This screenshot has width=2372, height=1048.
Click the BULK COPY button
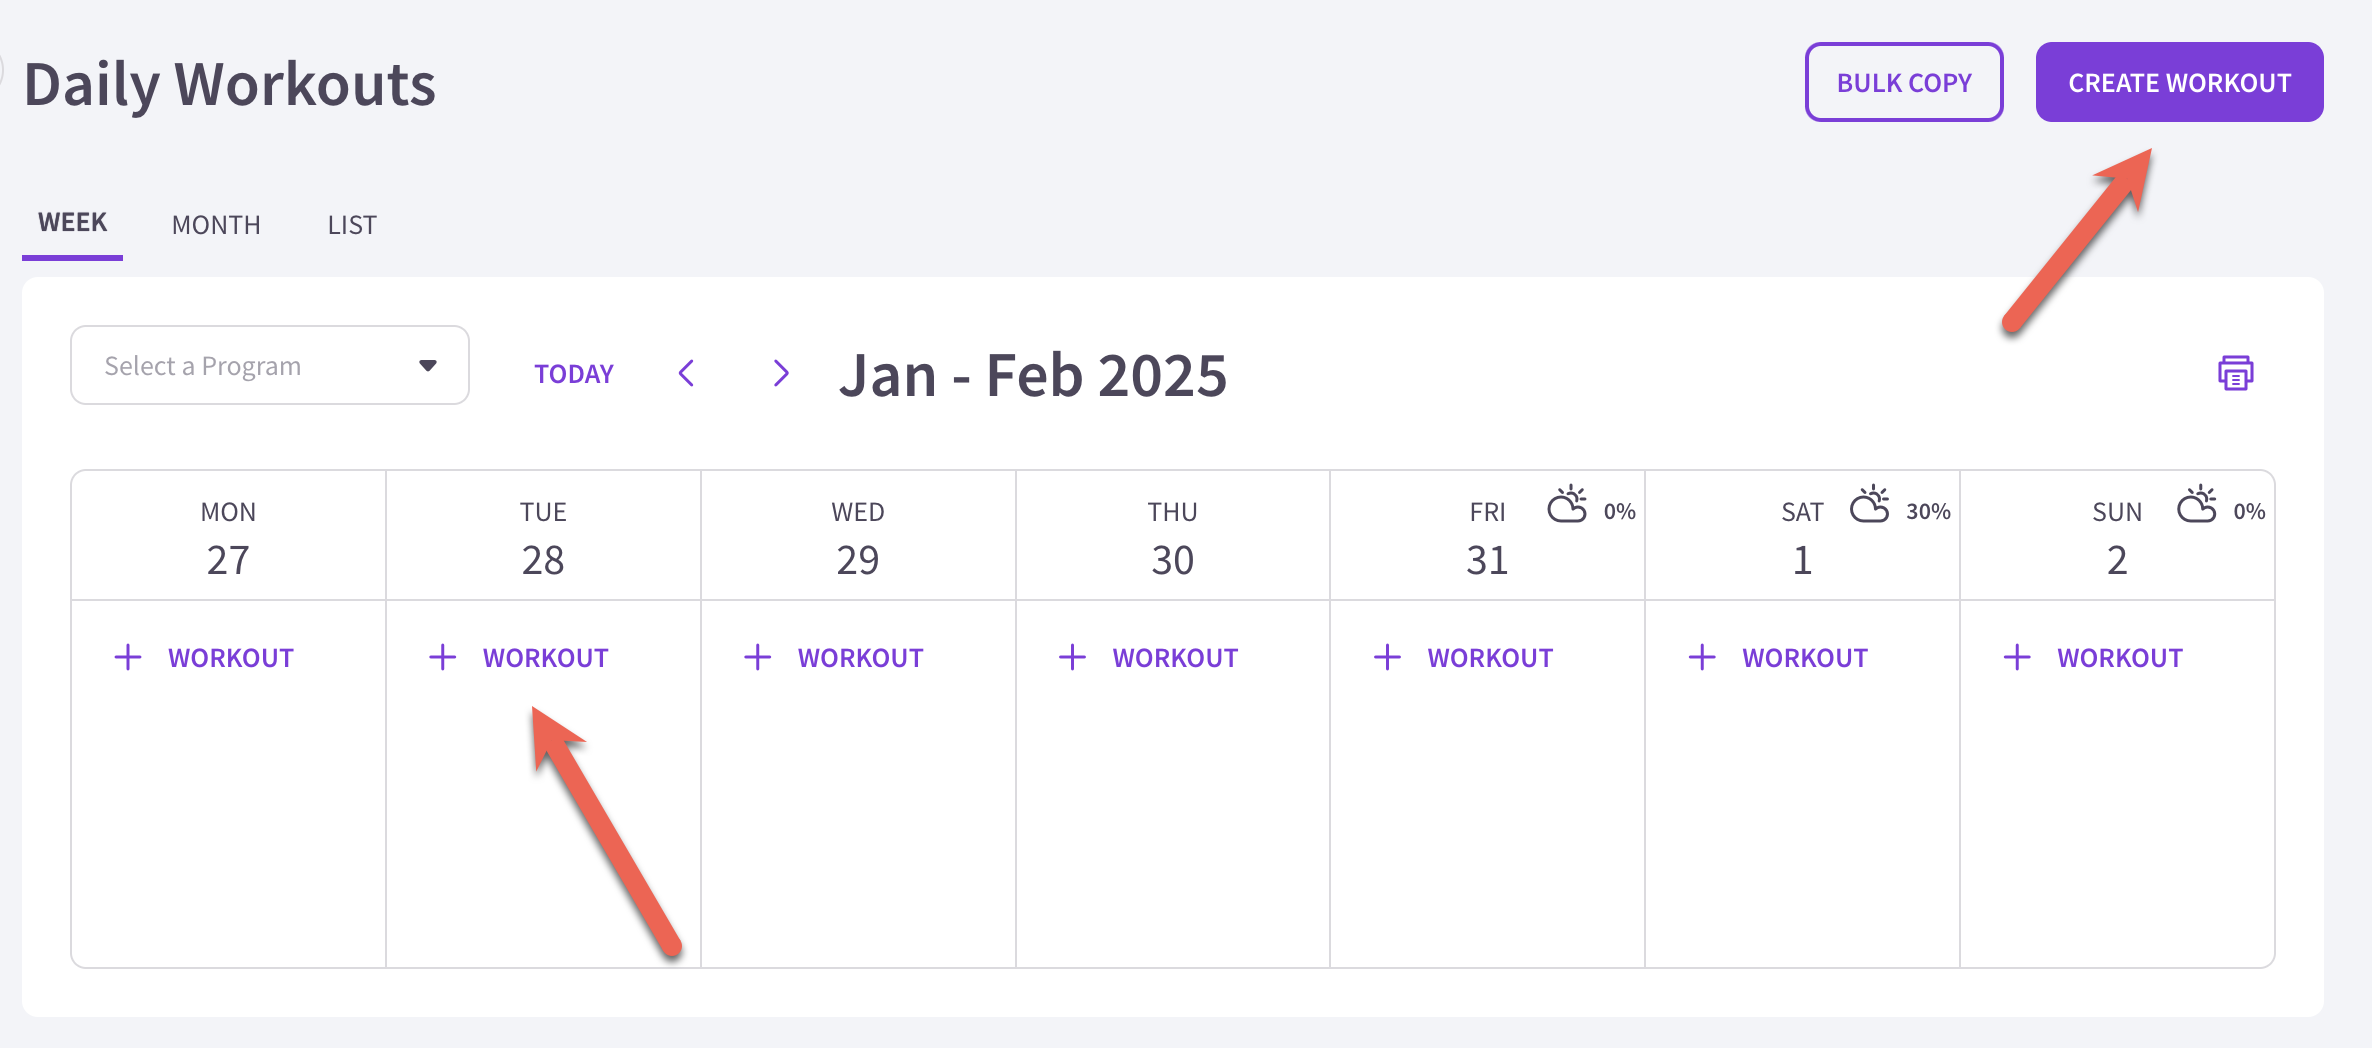[1904, 82]
